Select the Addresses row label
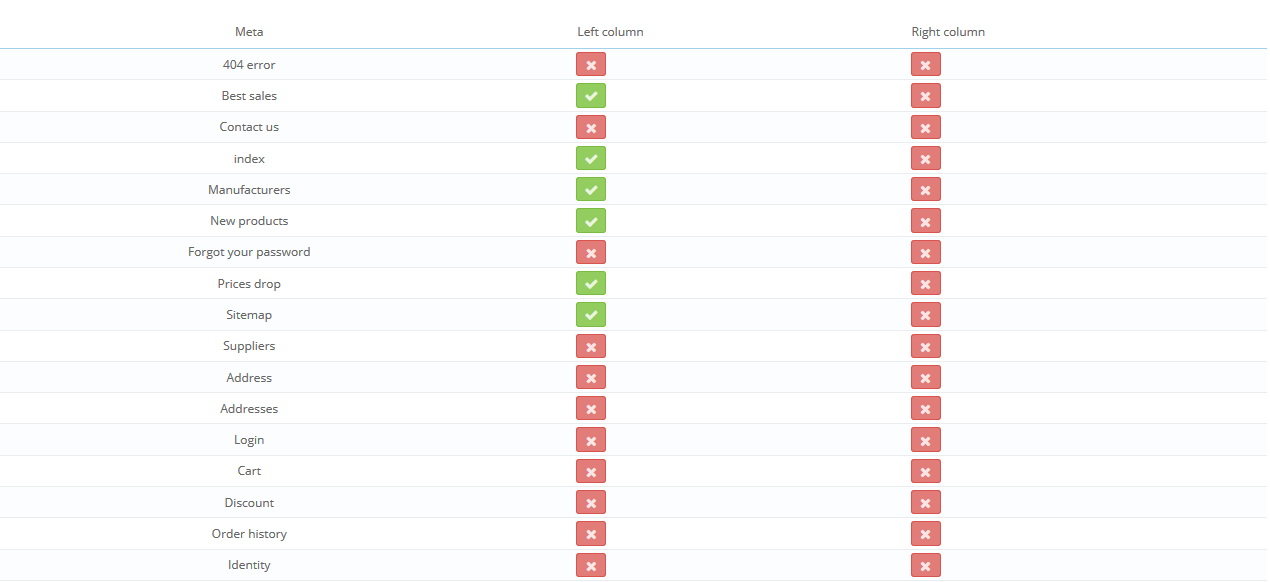Screen dimensions: 1270x582 click(249, 409)
